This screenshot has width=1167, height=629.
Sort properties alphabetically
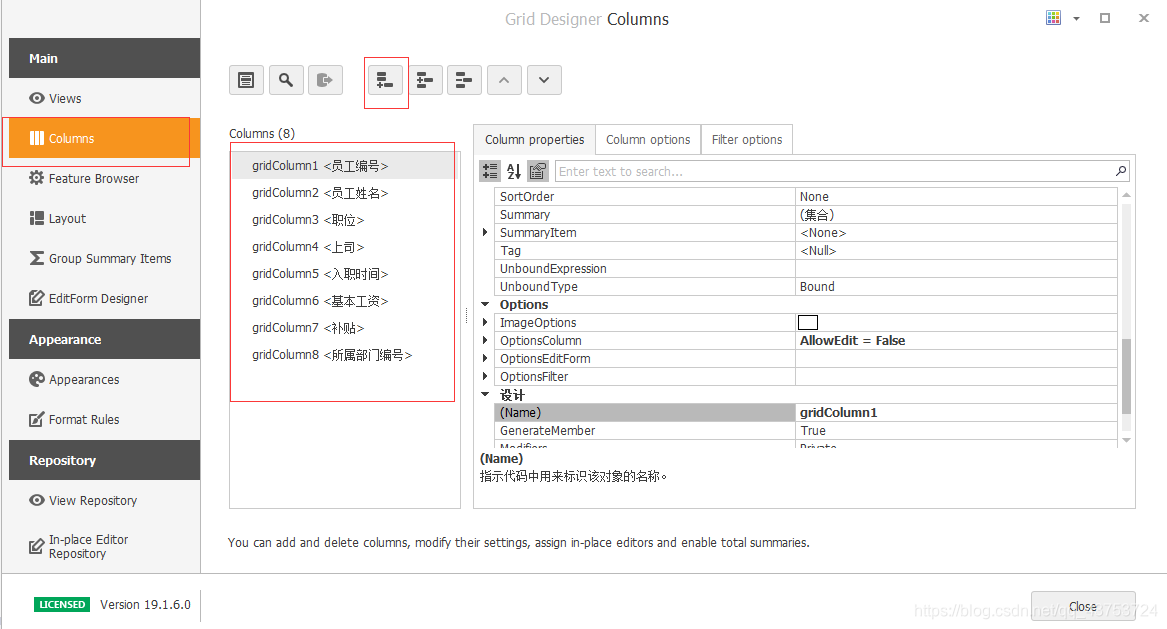pyautogui.click(x=514, y=171)
